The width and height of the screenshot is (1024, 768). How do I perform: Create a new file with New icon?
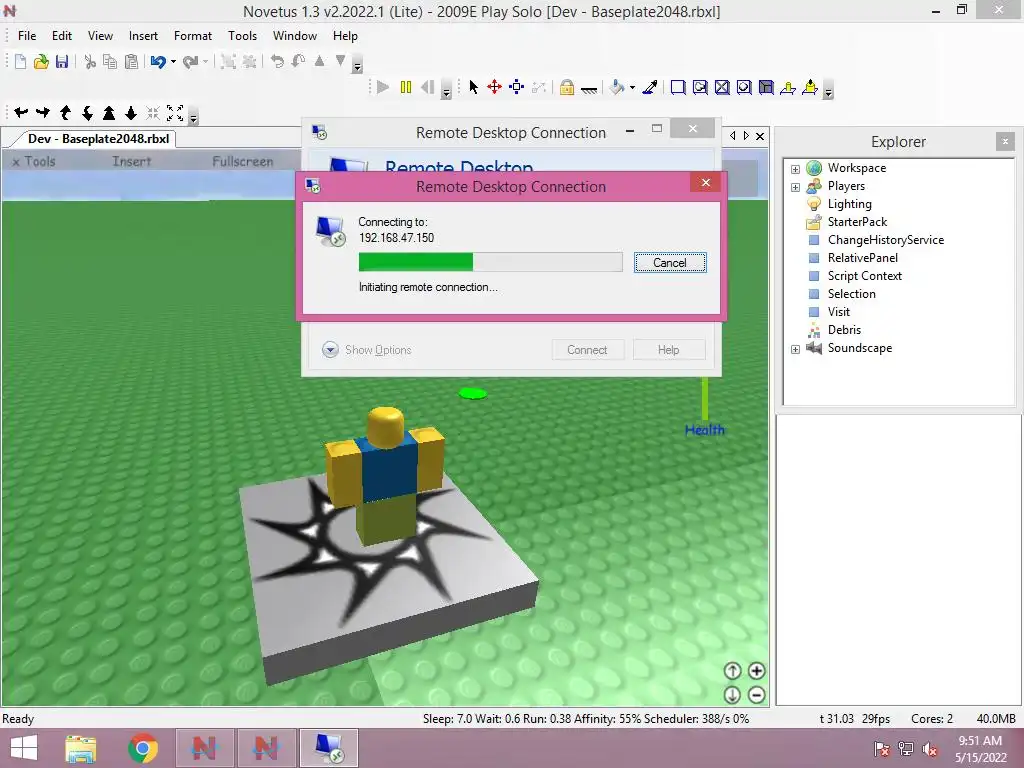pos(20,61)
